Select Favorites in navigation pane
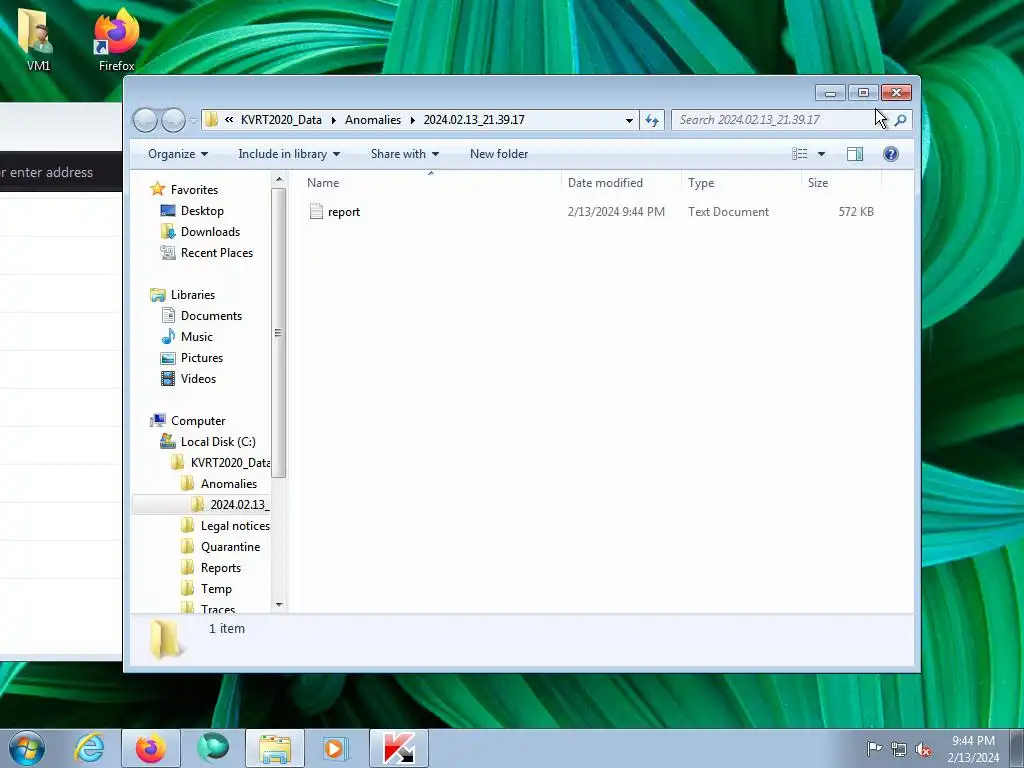Screen dimensions: 1024x768 click(x=194, y=190)
